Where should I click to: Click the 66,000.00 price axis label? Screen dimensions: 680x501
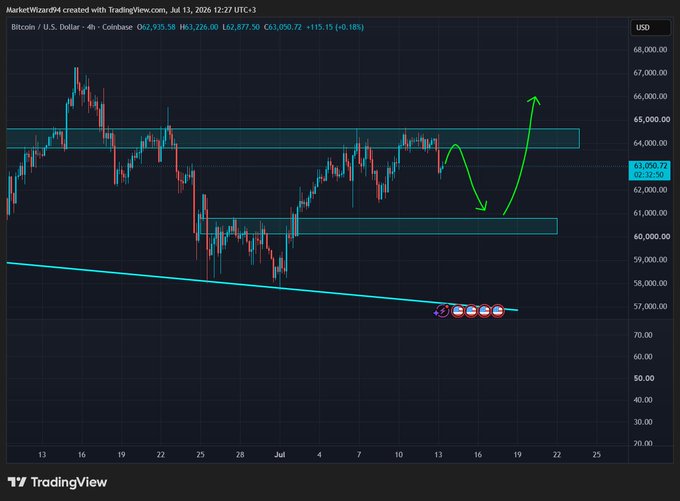coord(650,96)
